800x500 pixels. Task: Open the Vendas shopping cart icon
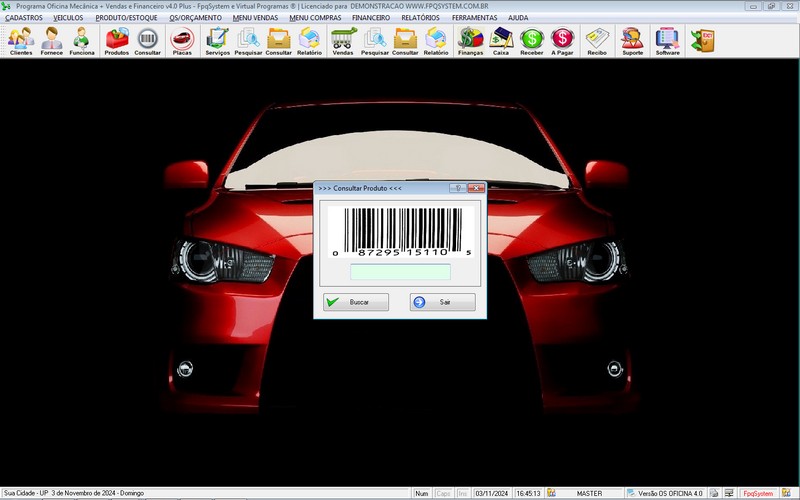tap(343, 40)
